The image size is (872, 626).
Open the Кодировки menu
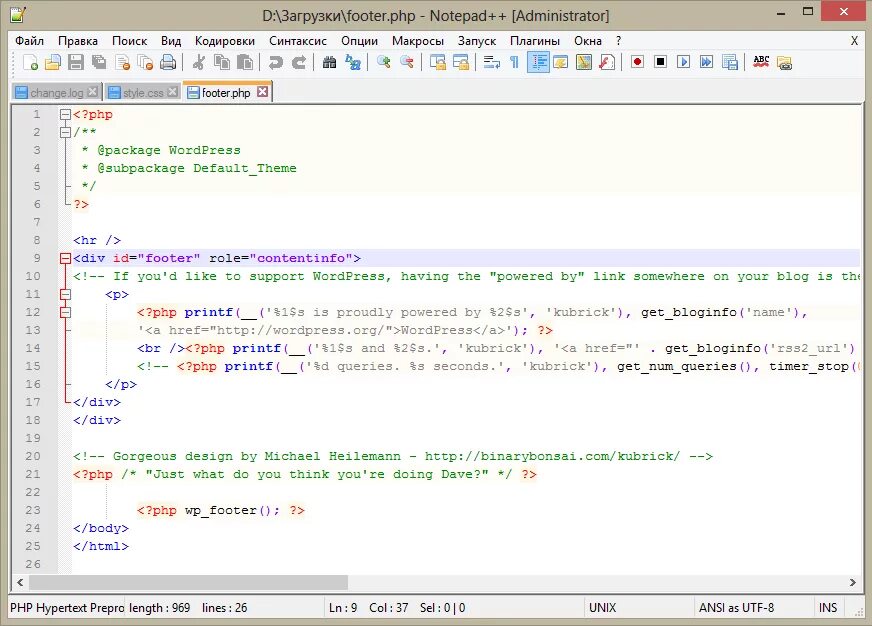pos(225,41)
